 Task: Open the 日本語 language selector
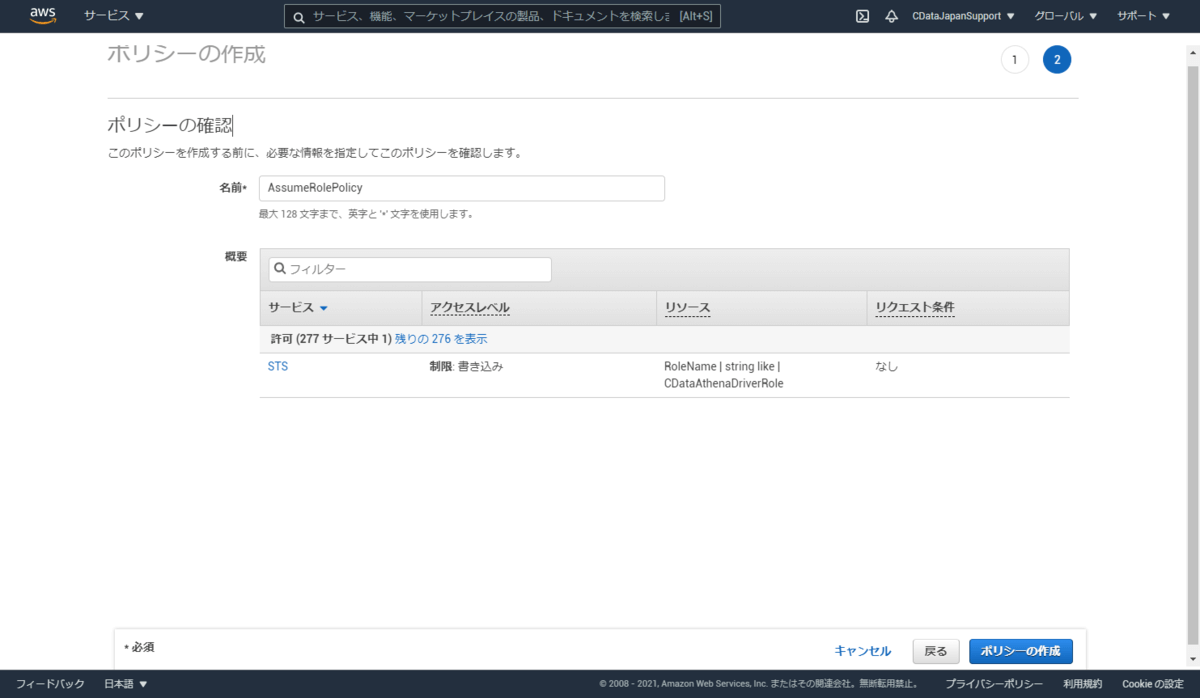[x=126, y=684]
